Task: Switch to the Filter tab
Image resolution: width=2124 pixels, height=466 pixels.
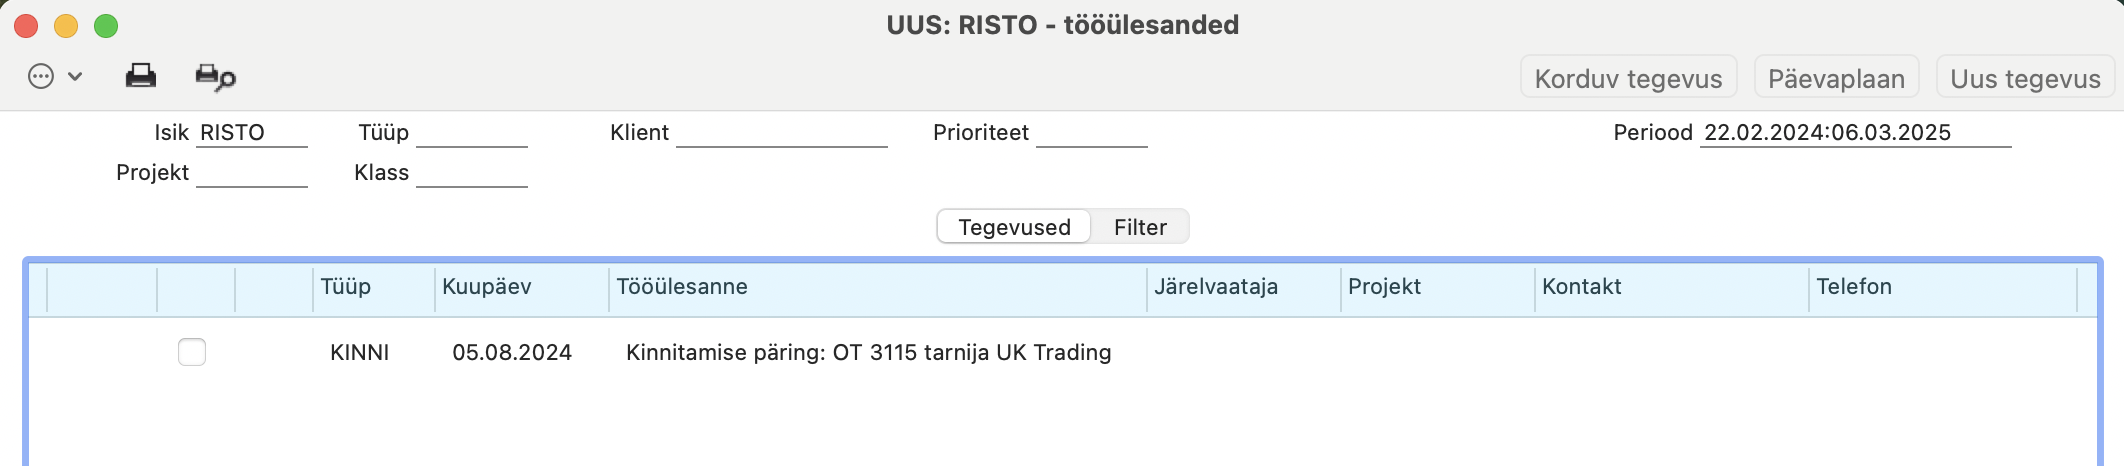Action: [x=1140, y=227]
